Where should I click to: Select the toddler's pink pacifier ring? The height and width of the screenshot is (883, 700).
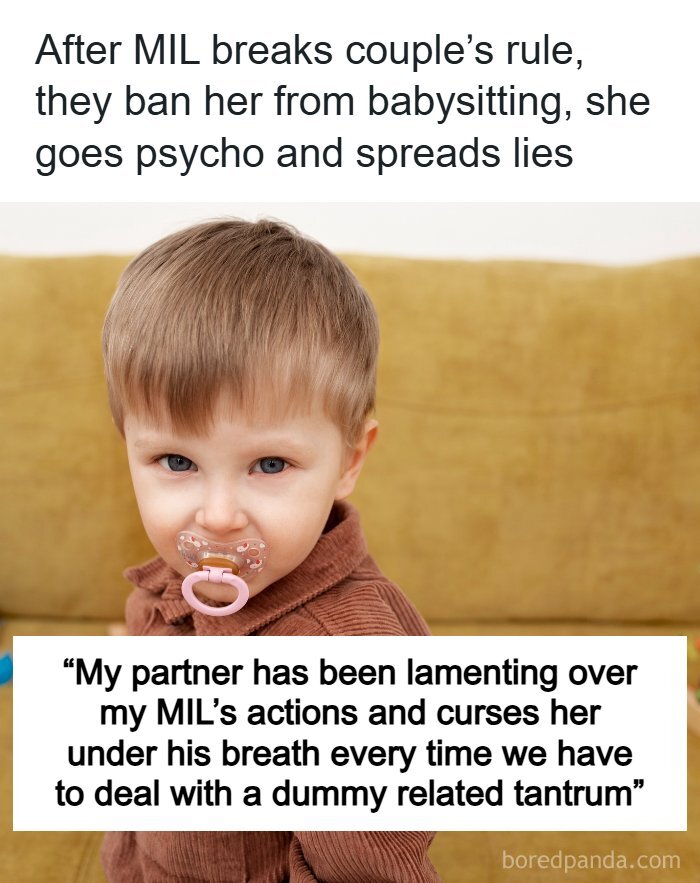tap(215, 591)
